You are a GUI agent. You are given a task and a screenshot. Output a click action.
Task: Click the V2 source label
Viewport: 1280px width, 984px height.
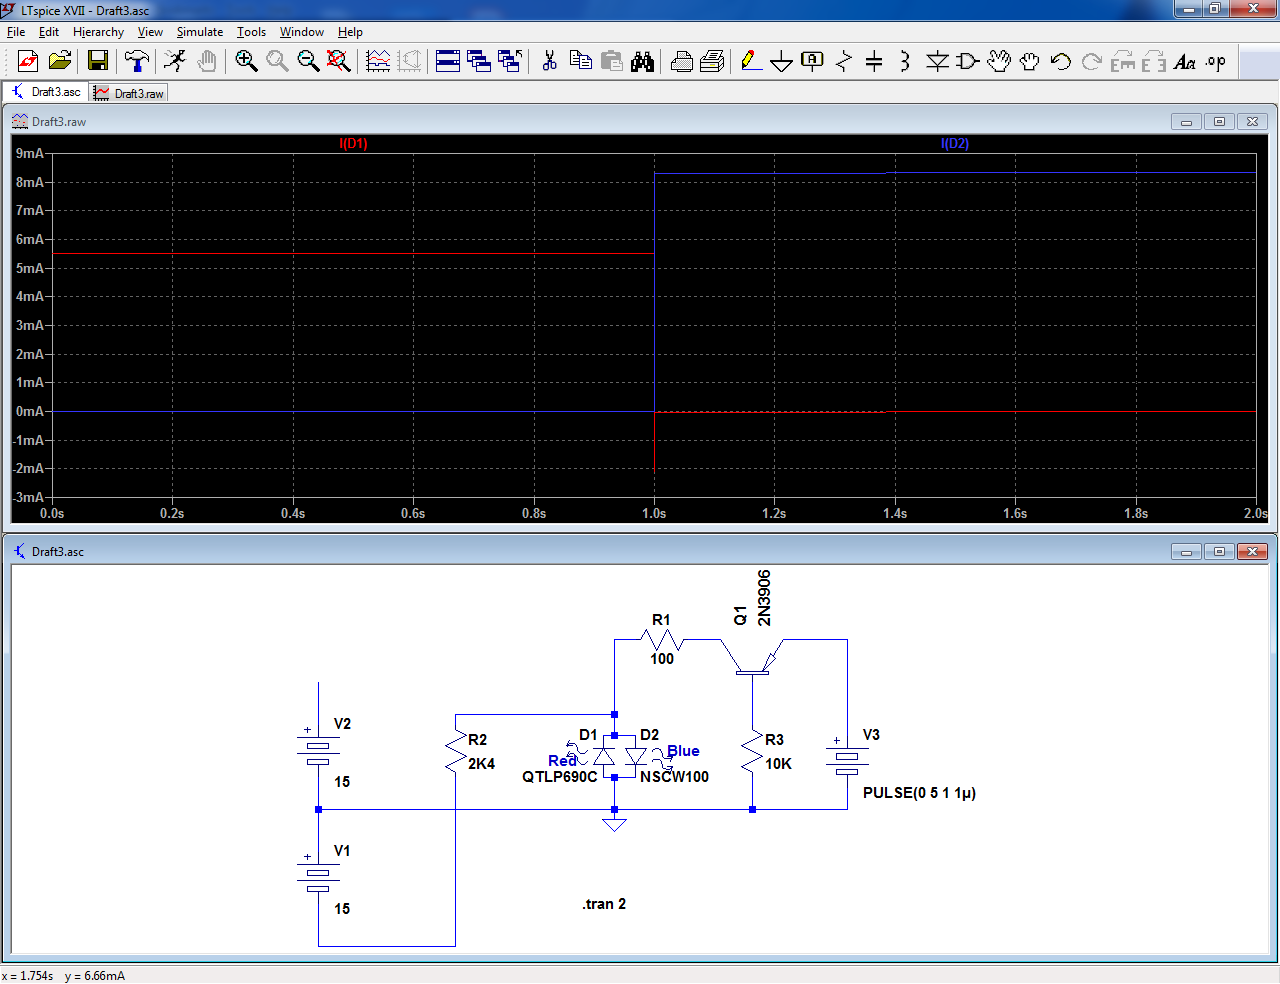(342, 724)
